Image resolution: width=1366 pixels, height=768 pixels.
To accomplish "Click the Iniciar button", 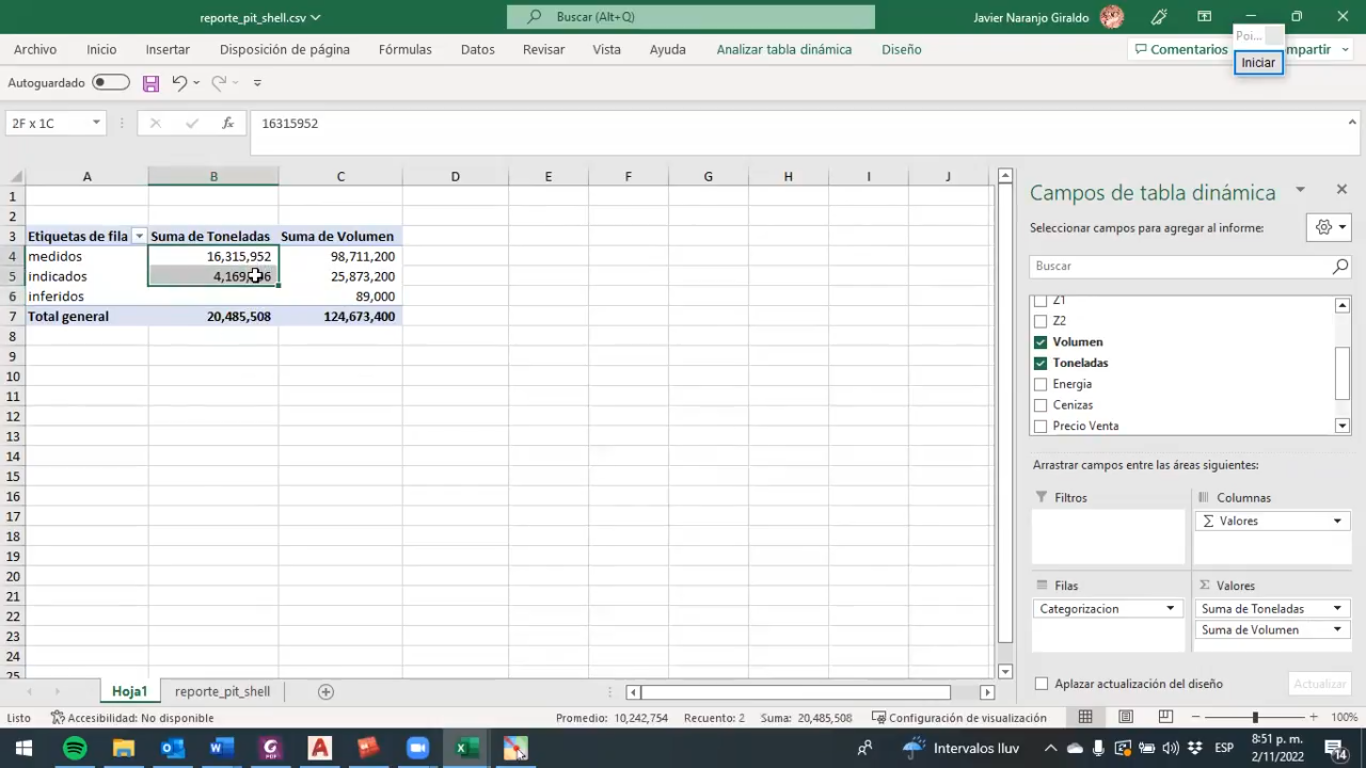I will [1258, 62].
